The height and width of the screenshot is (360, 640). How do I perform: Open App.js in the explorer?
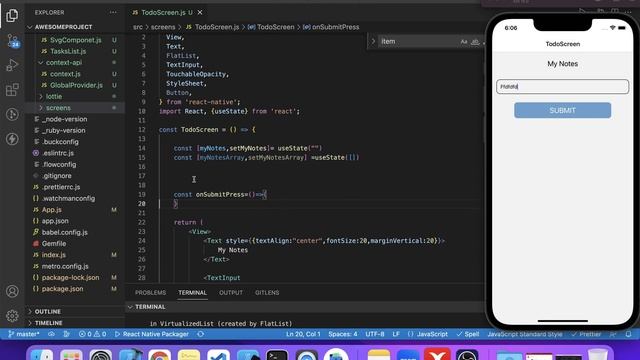coord(51,209)
